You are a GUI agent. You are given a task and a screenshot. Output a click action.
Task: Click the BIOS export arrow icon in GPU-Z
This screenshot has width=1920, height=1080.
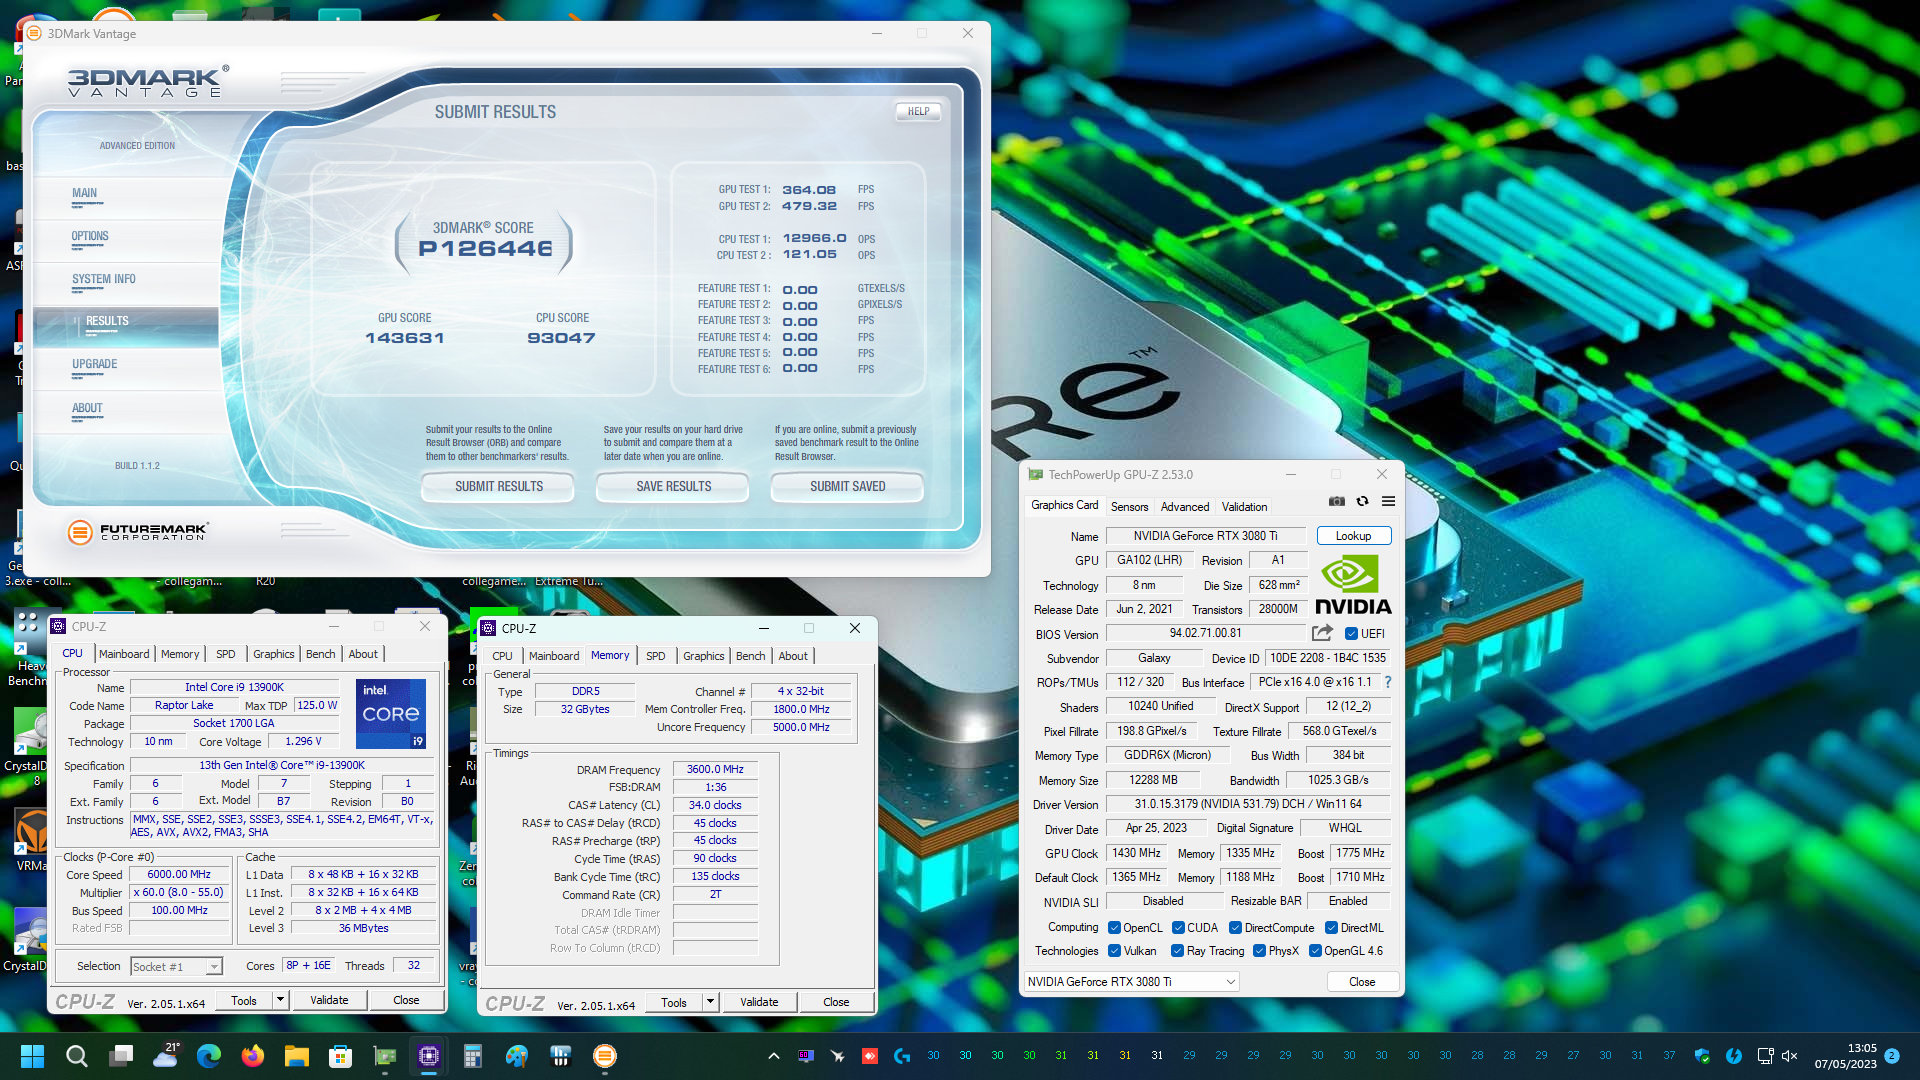pyautogui.click(x=1322, y=633)
